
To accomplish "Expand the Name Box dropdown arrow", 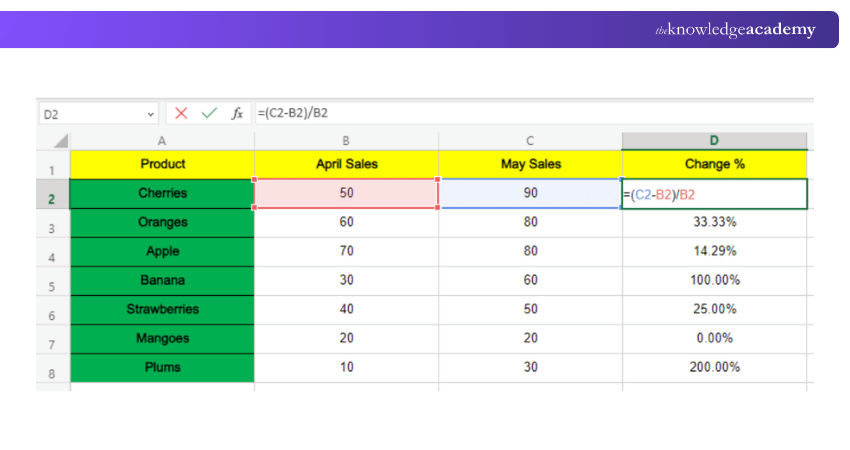I will 150,114.
